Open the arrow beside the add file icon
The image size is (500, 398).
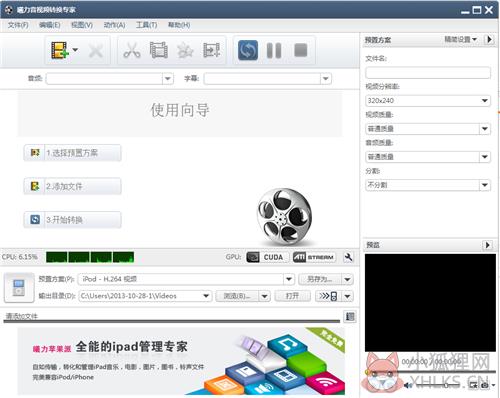[x=75, y=50]
